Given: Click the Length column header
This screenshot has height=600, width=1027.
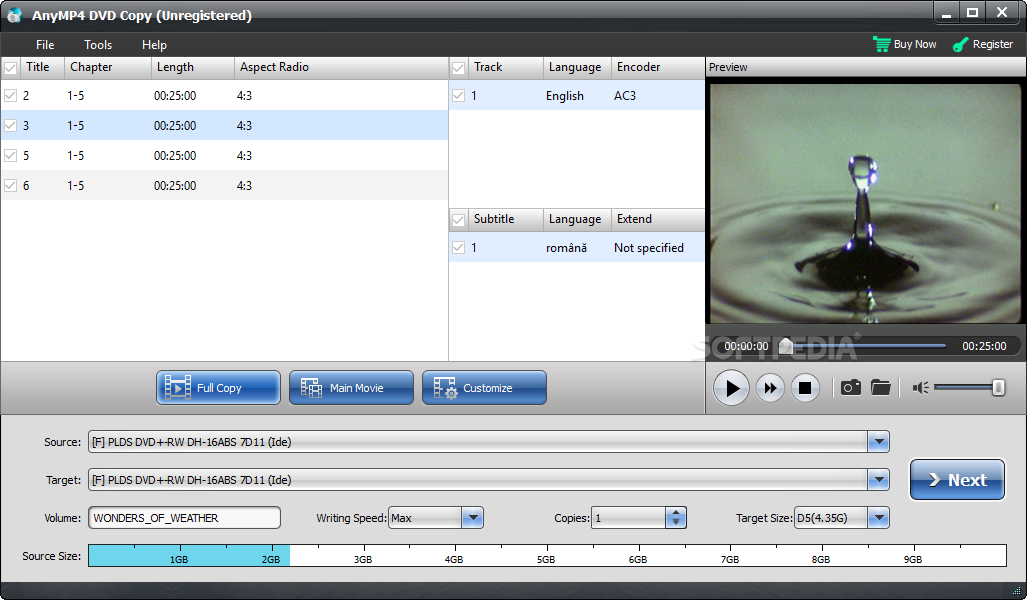Looking at the screenshot, I should point(193,67).
